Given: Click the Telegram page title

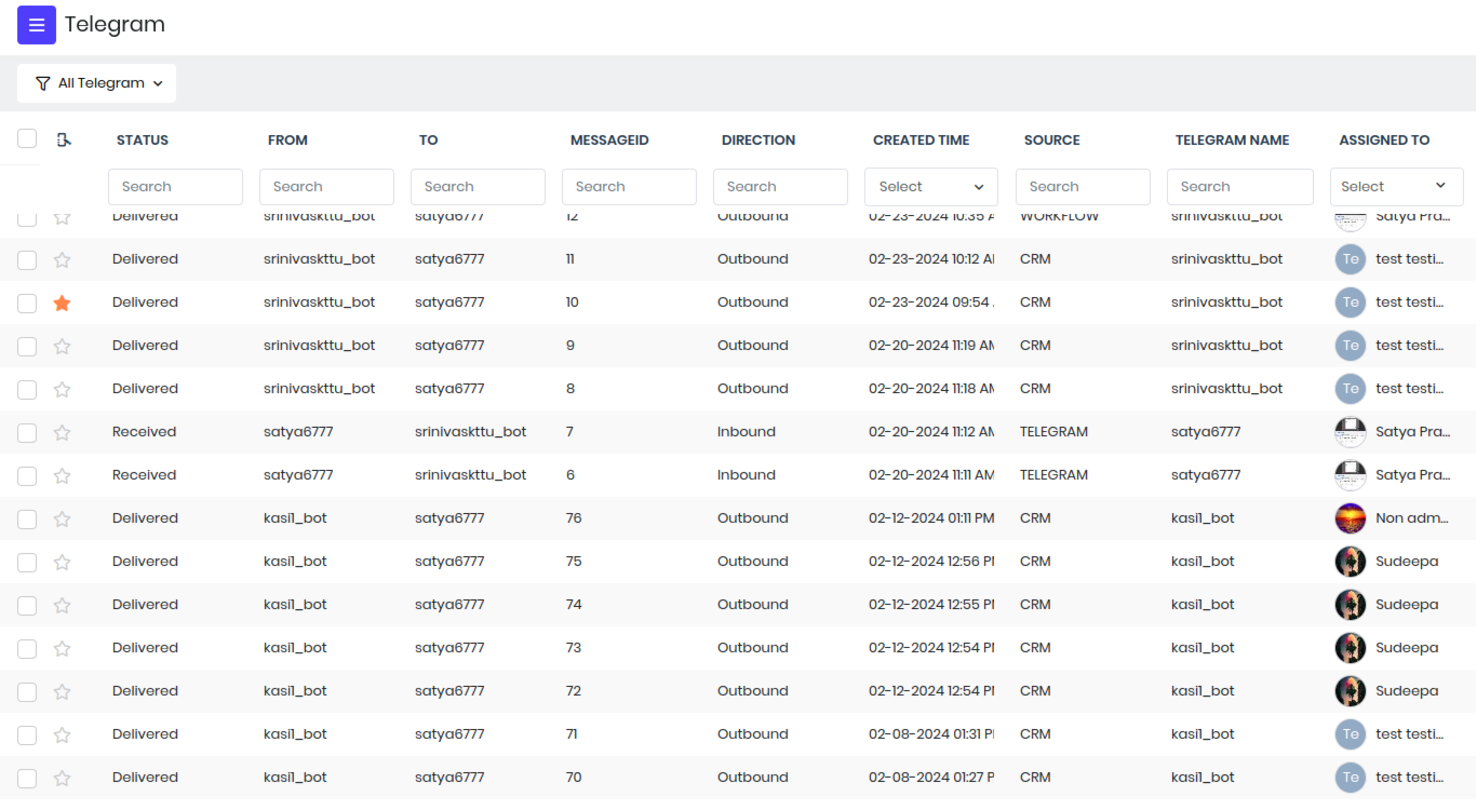Looking at the screenshot, I should pyautogui.click(x=115, y=25).
